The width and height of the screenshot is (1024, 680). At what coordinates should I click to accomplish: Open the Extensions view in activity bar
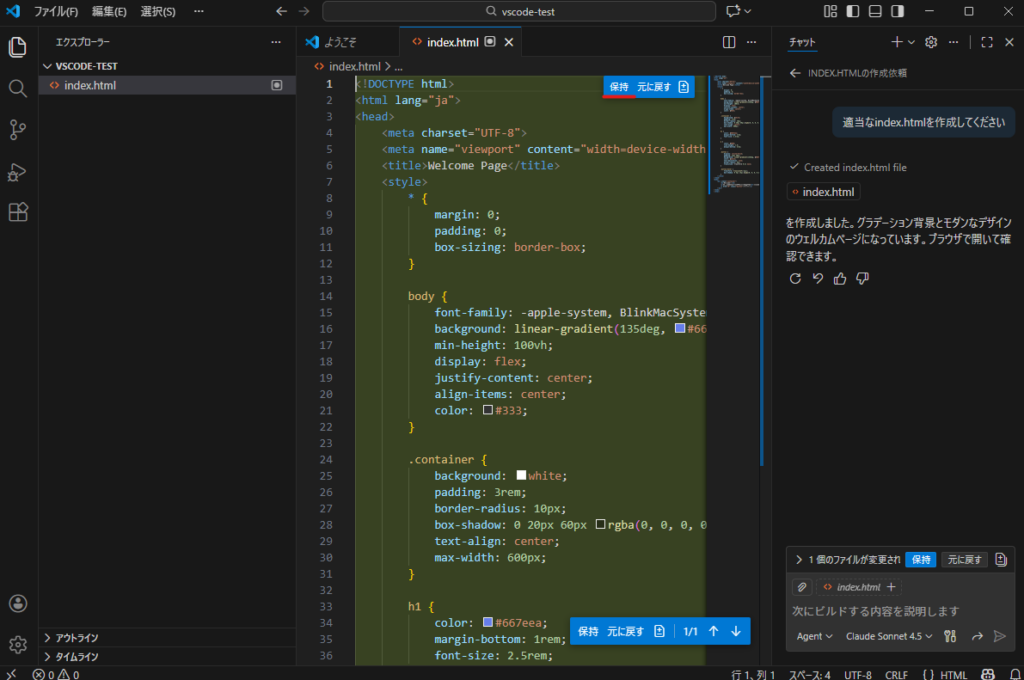17,212
